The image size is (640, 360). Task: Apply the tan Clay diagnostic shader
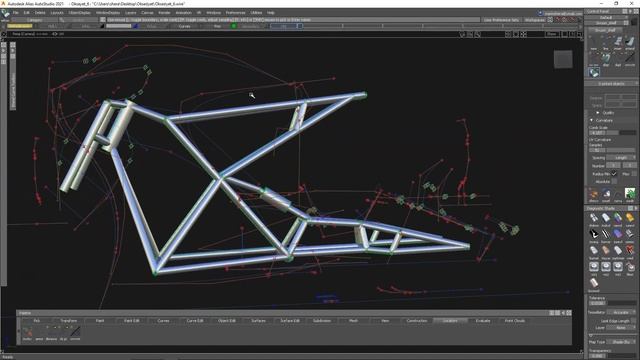606,252
